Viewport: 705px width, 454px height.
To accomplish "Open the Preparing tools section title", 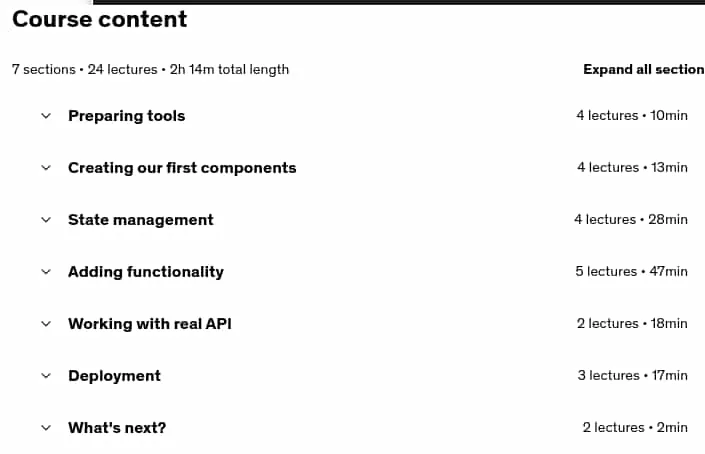I will coord(126,116).
